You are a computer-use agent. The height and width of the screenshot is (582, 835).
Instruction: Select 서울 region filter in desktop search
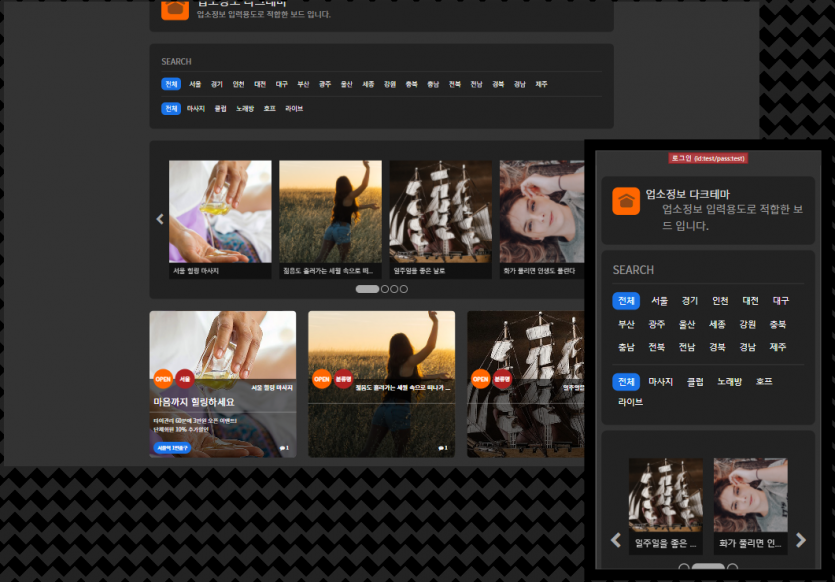195,84
